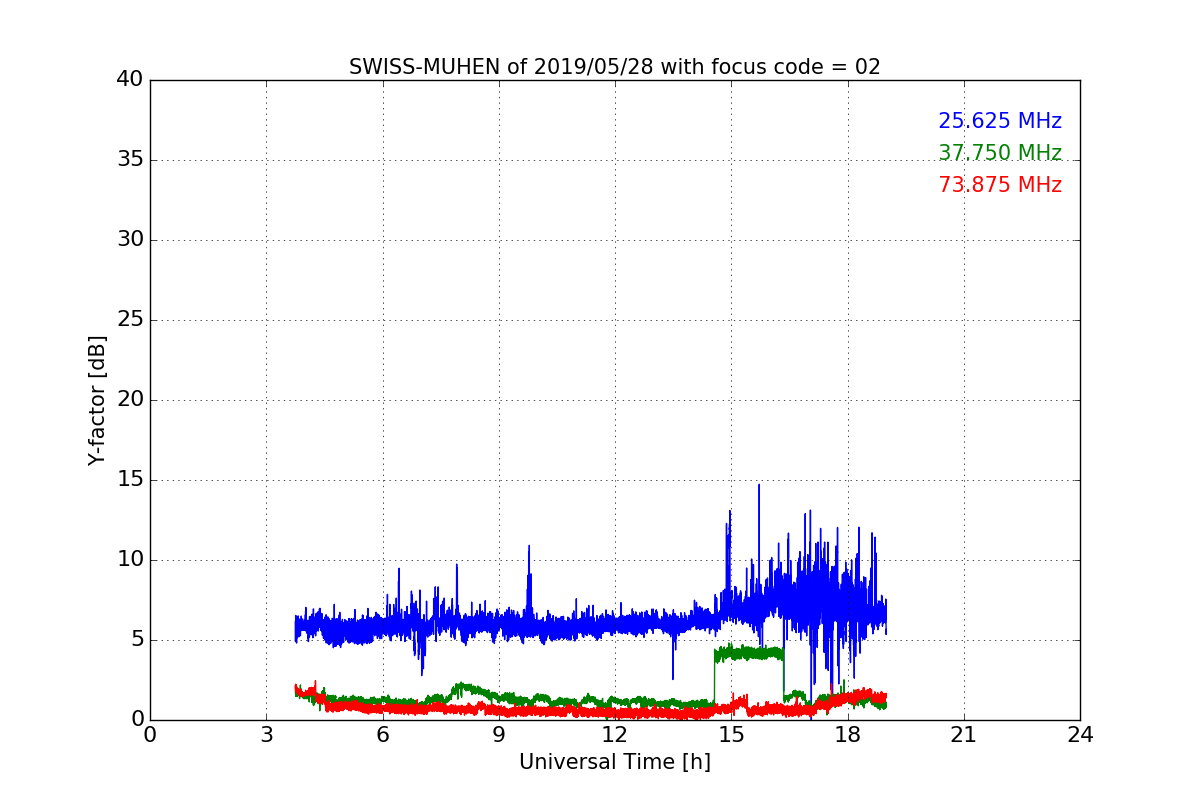
Task: Select the blue 25.625 MHz legend label
Action: click(x=1000, y=121)
